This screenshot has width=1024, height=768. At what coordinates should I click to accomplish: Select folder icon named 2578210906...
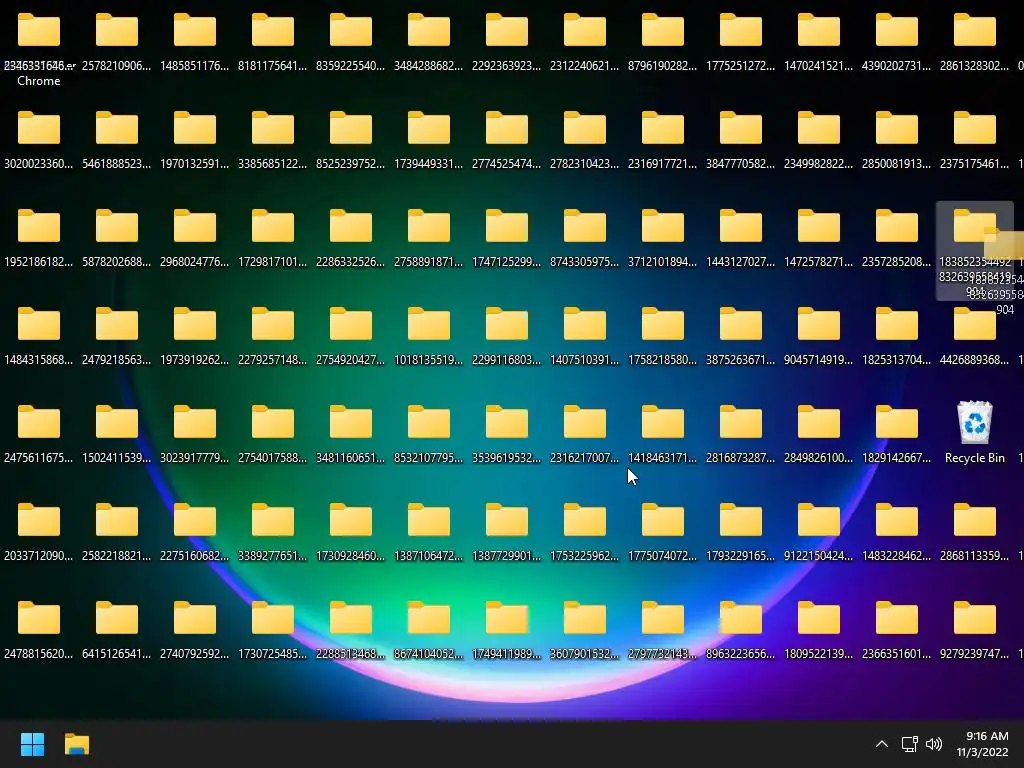tap(117, 31)
